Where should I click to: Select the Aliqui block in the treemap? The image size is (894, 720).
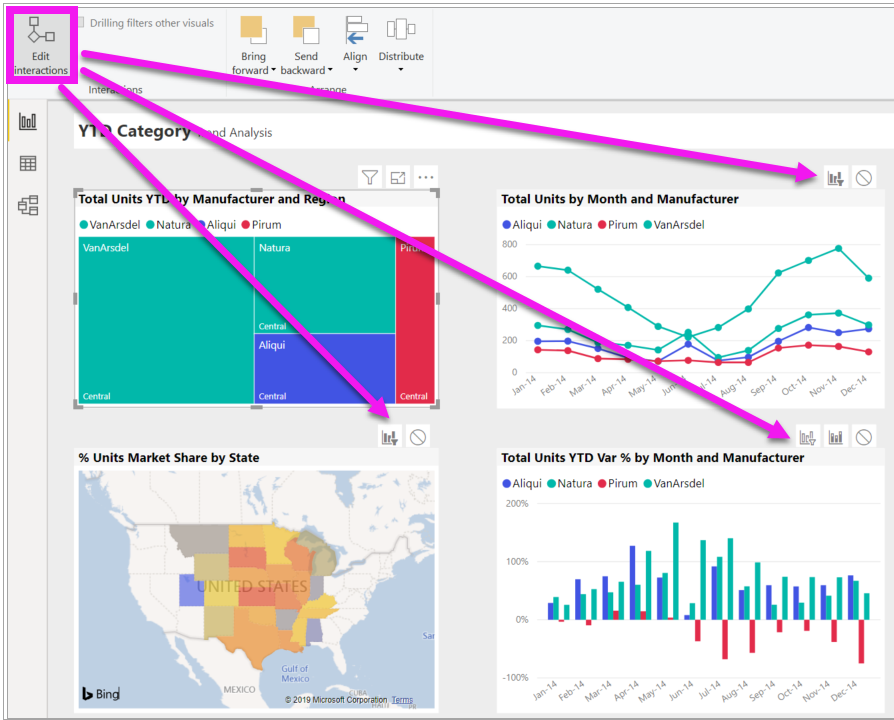325,369
